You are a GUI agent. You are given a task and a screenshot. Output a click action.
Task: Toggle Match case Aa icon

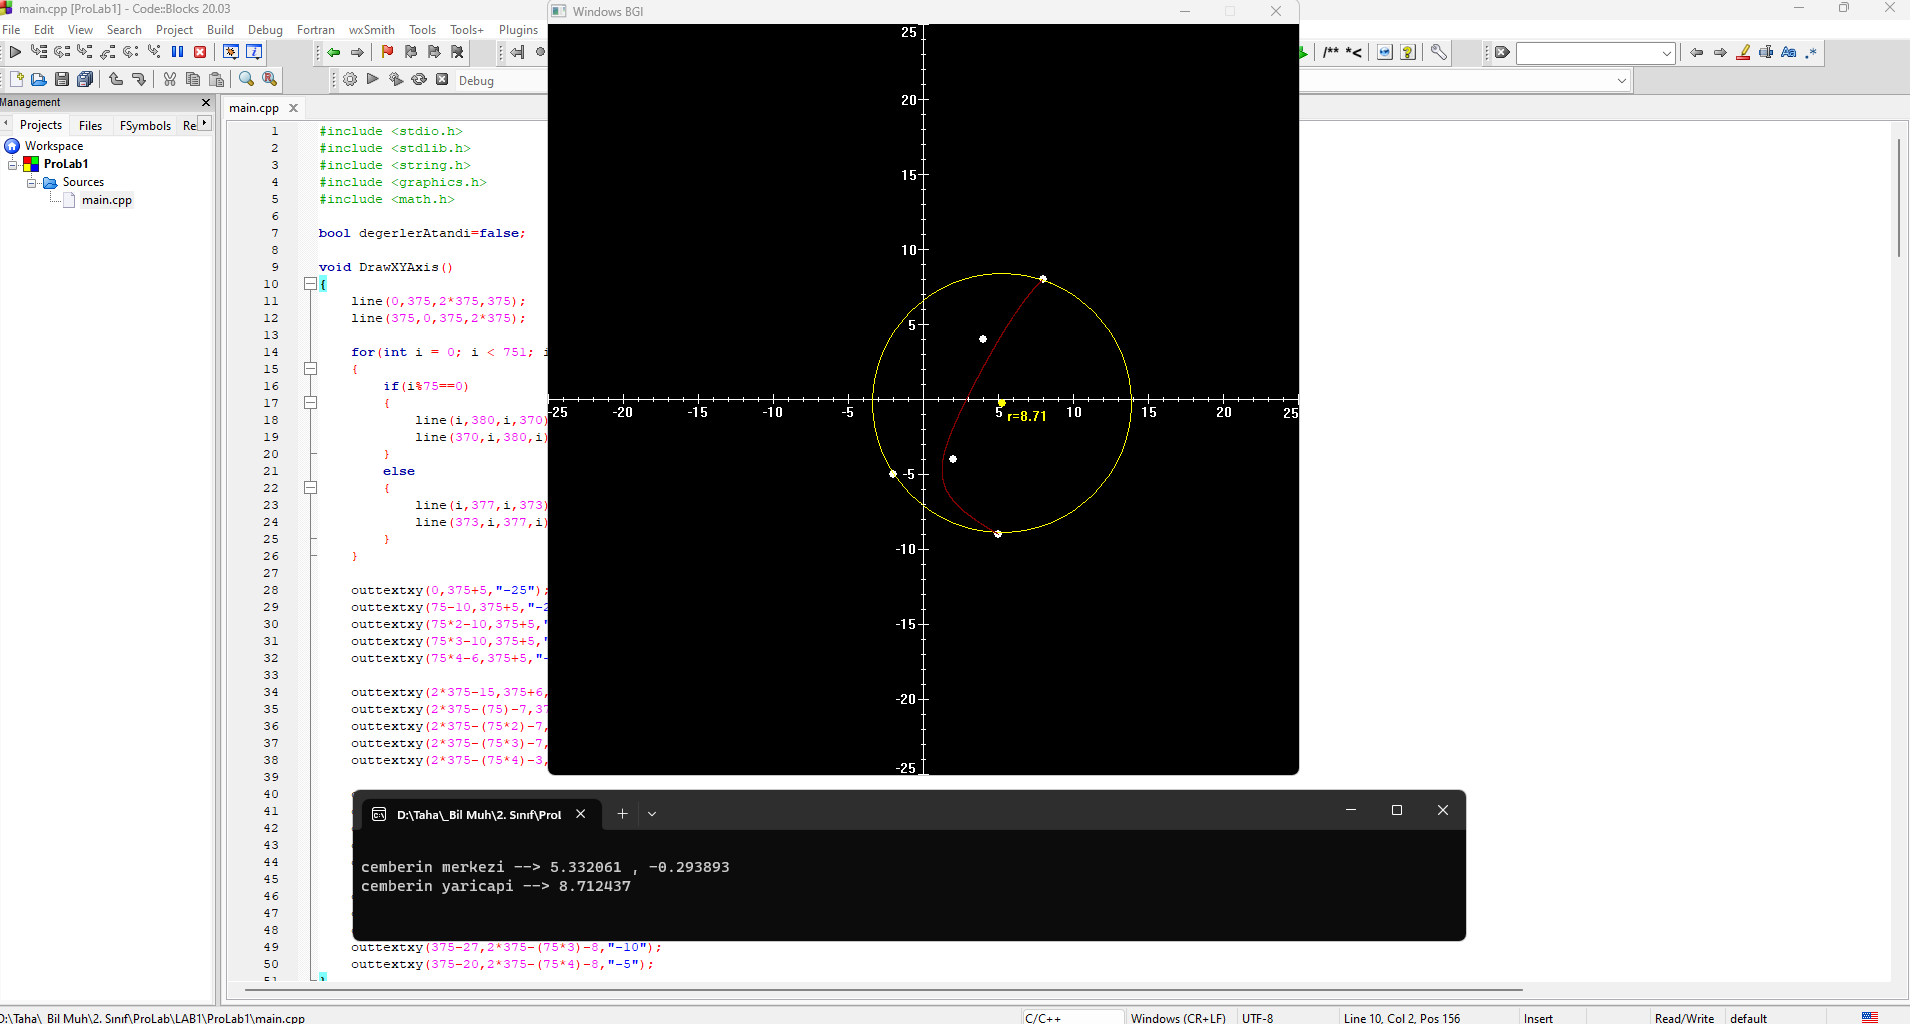point(1789,52)
